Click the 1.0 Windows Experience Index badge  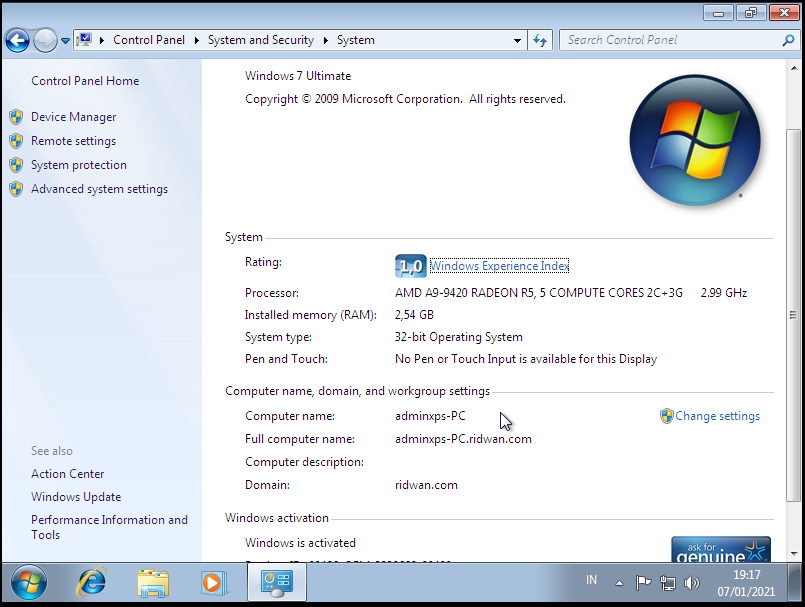pos(410,266)
